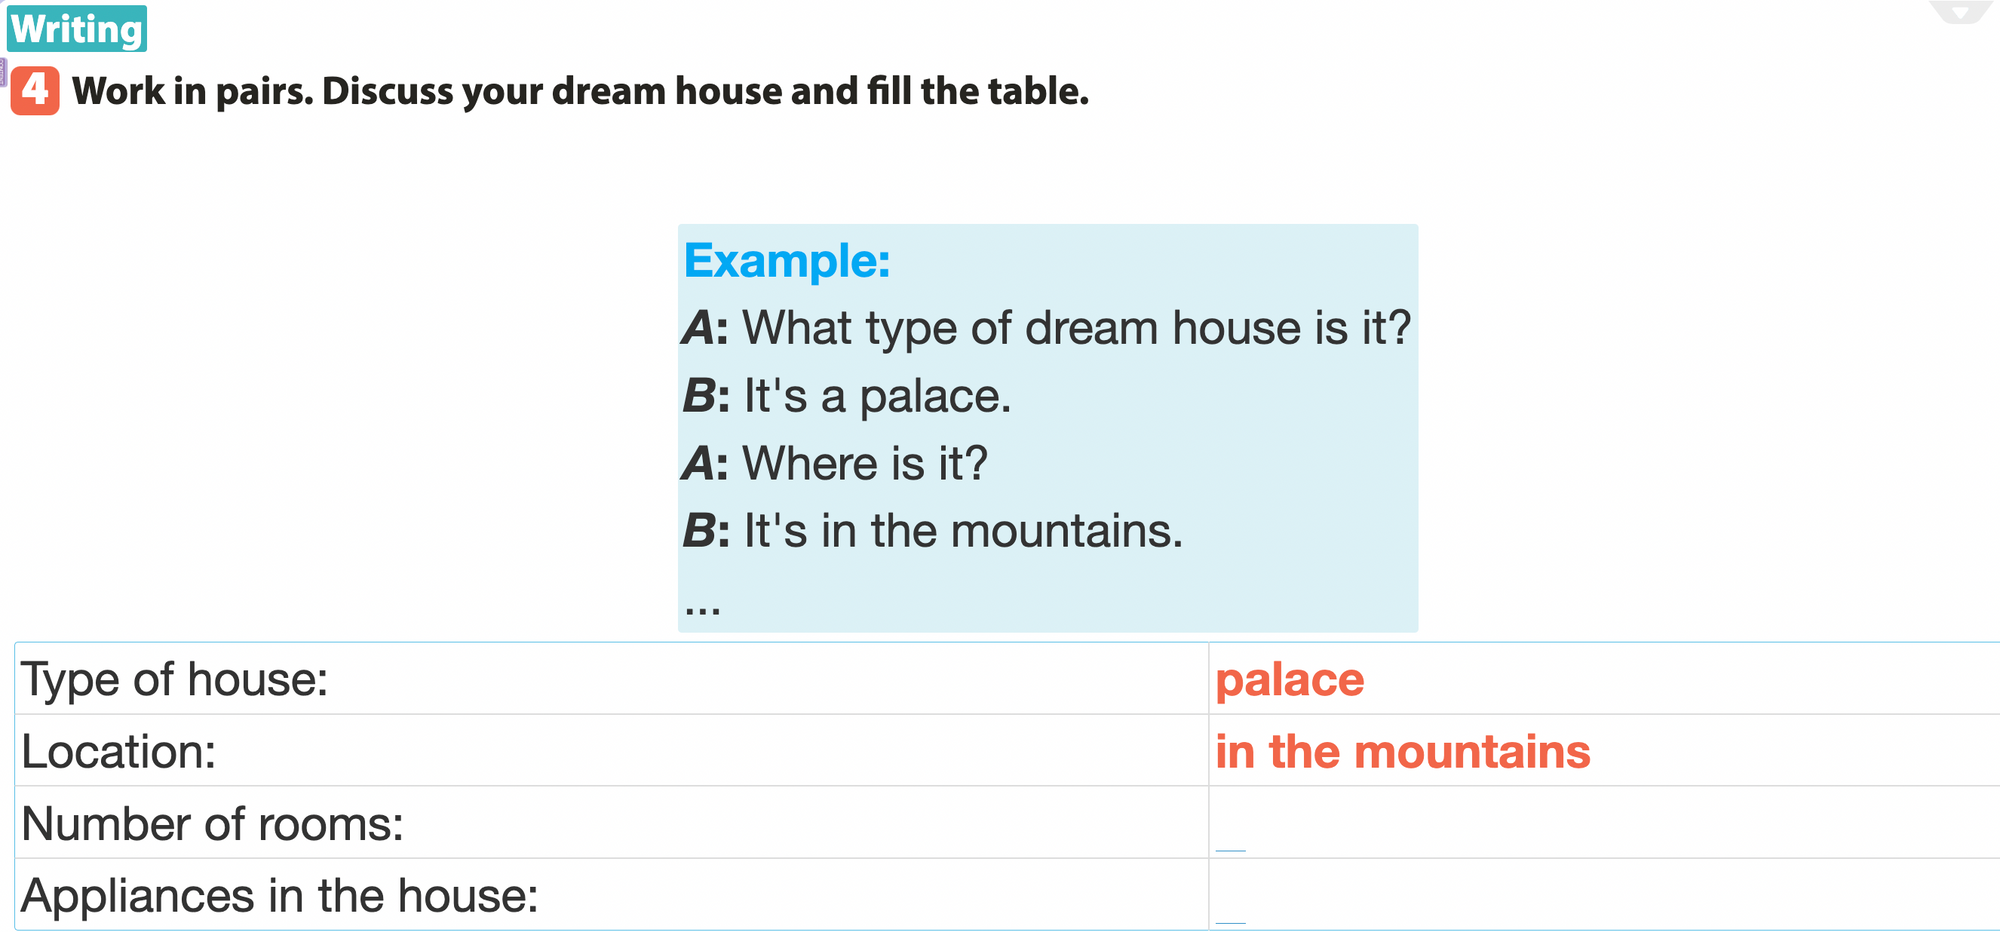This screenshot has width=2000, height=932.
Task: Click the orange exercise number 4 icon
Action: point(35,91)
